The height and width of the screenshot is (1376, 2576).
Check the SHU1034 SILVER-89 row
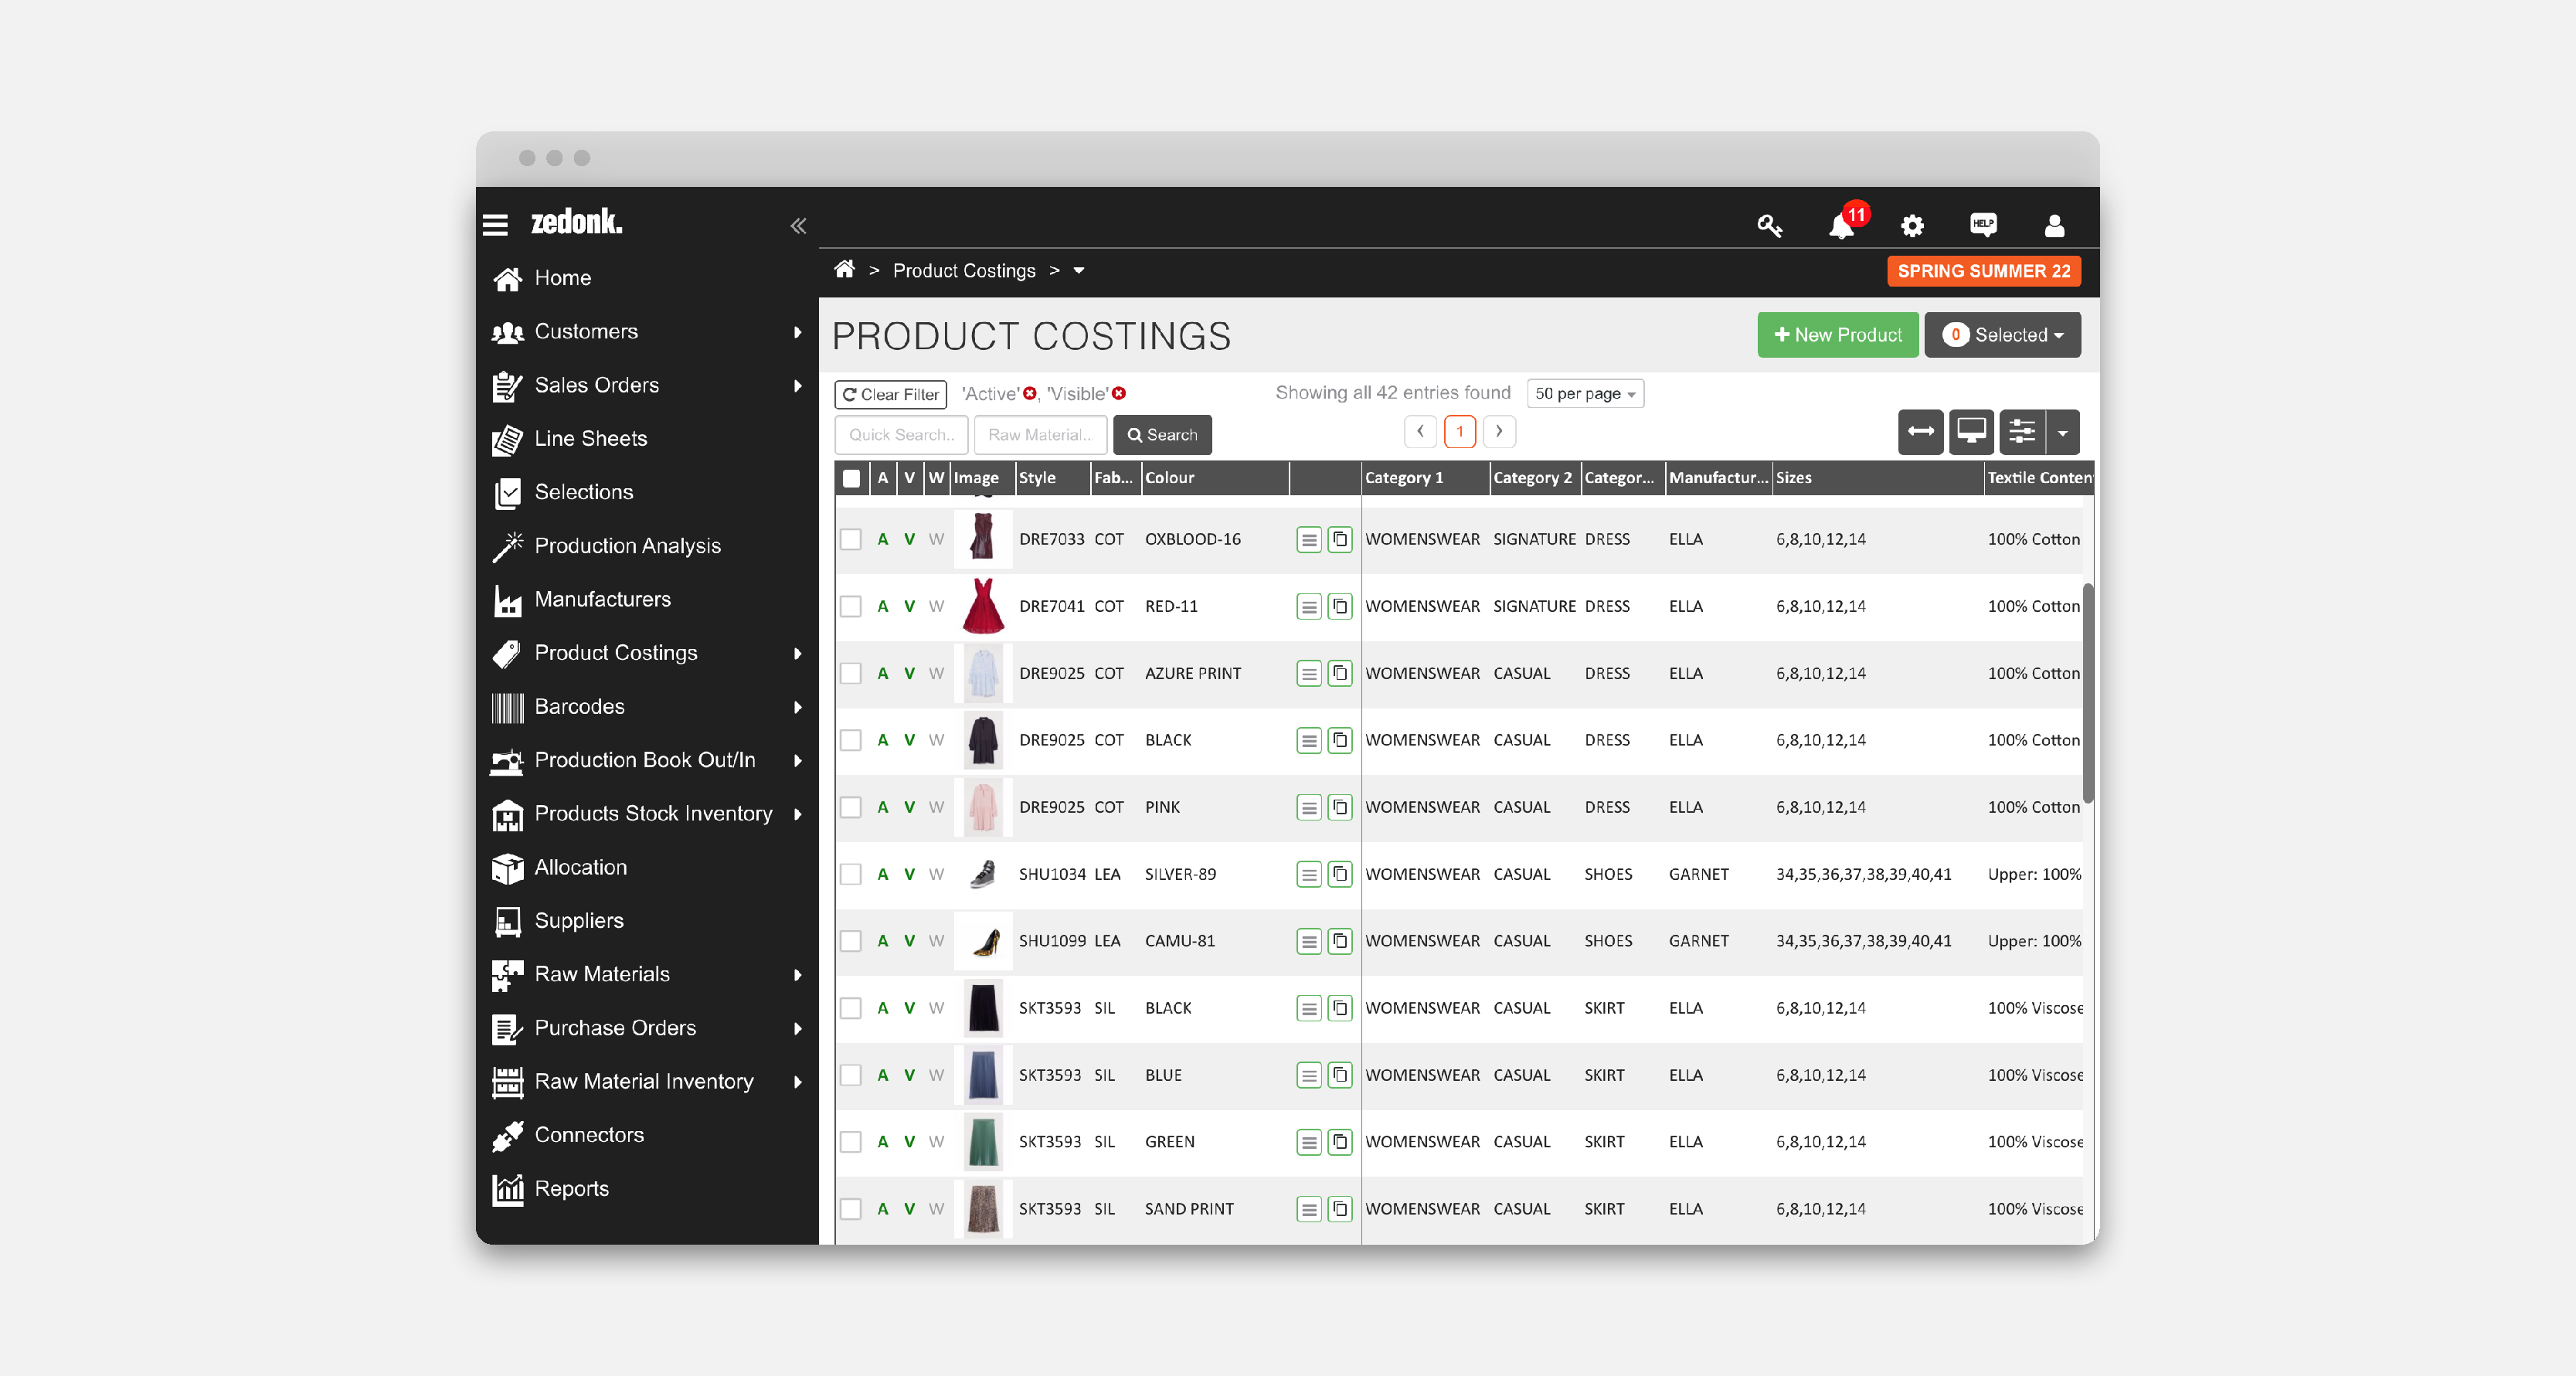[851, 875]
